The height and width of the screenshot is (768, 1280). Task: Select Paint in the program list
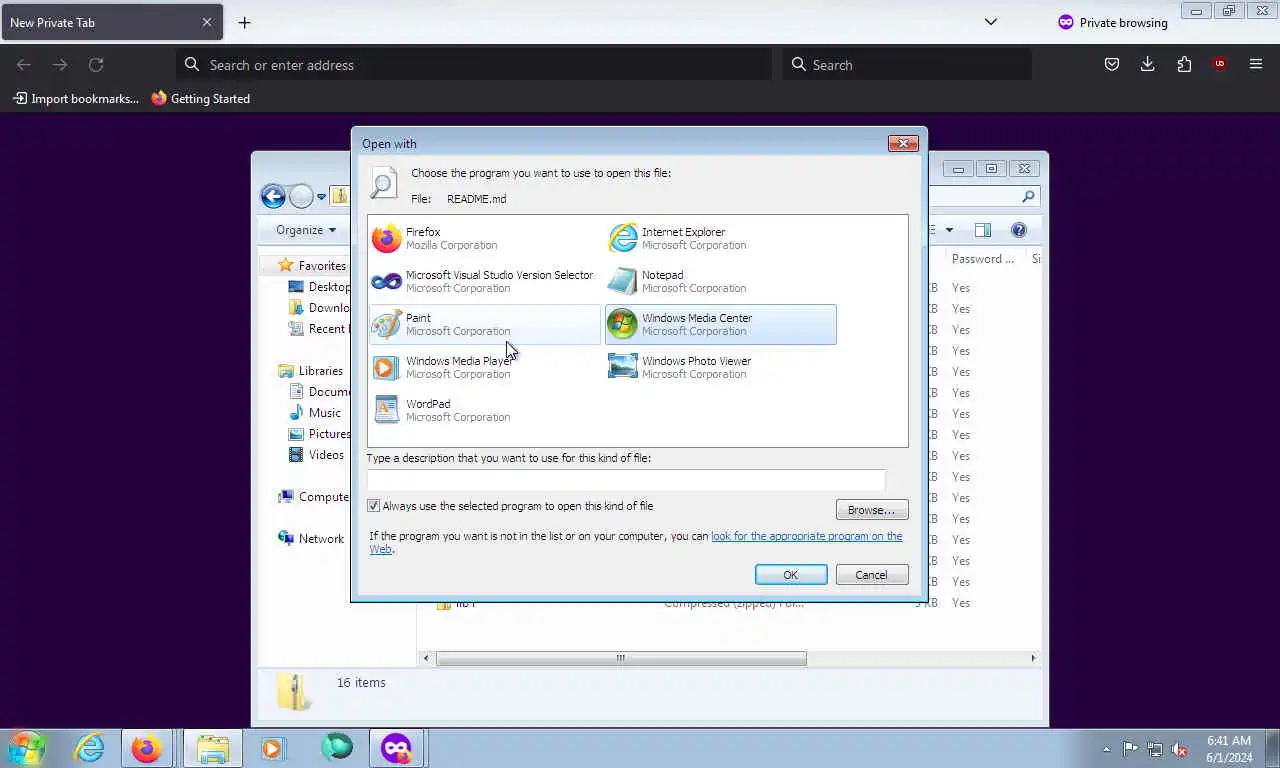(x=485, y=324)
